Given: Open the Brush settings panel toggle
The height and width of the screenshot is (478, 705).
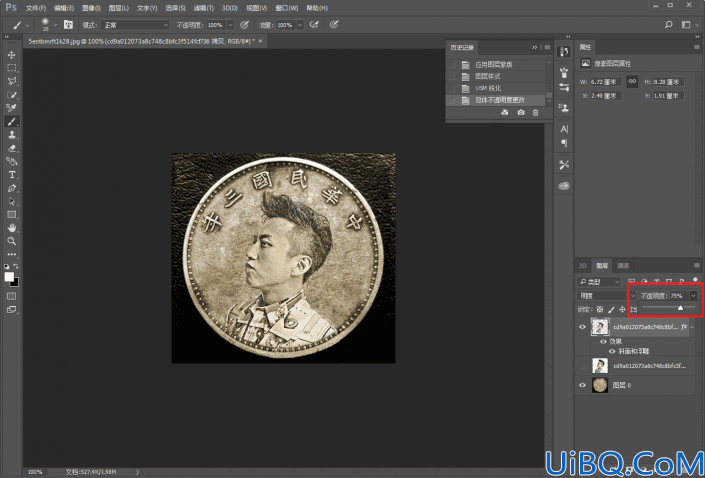Looking at the screenshot, I should pyautogui.click(x=68, y=25).
